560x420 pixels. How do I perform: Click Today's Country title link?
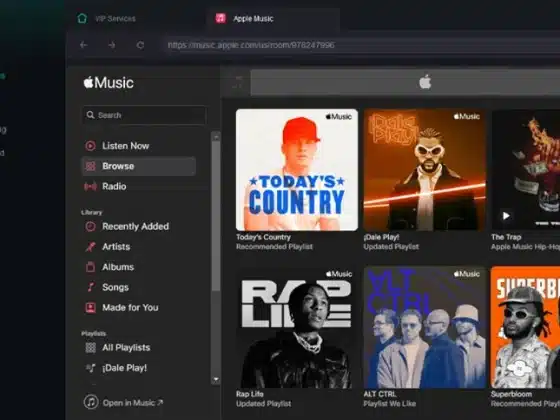click(264, 237)
